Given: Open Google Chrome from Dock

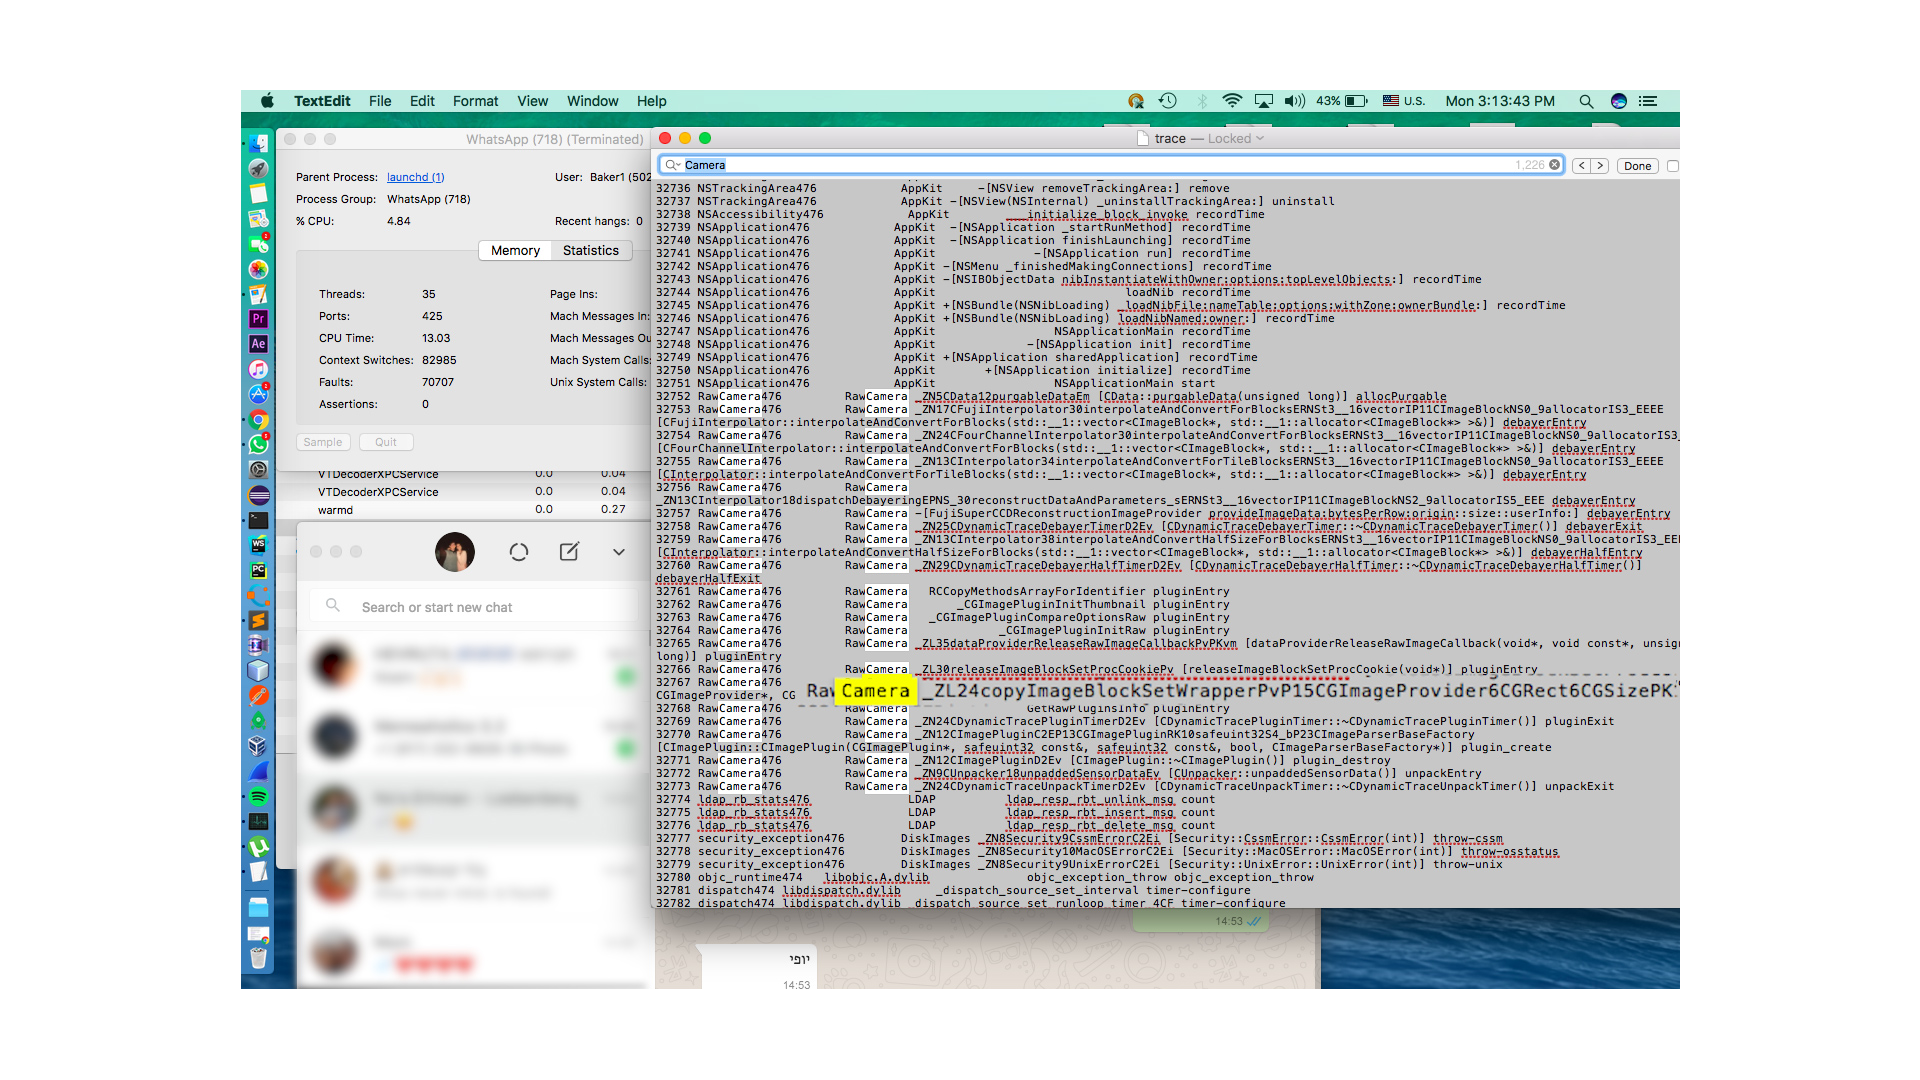Looking at the screenshot, I should click(x=258, y=420).
